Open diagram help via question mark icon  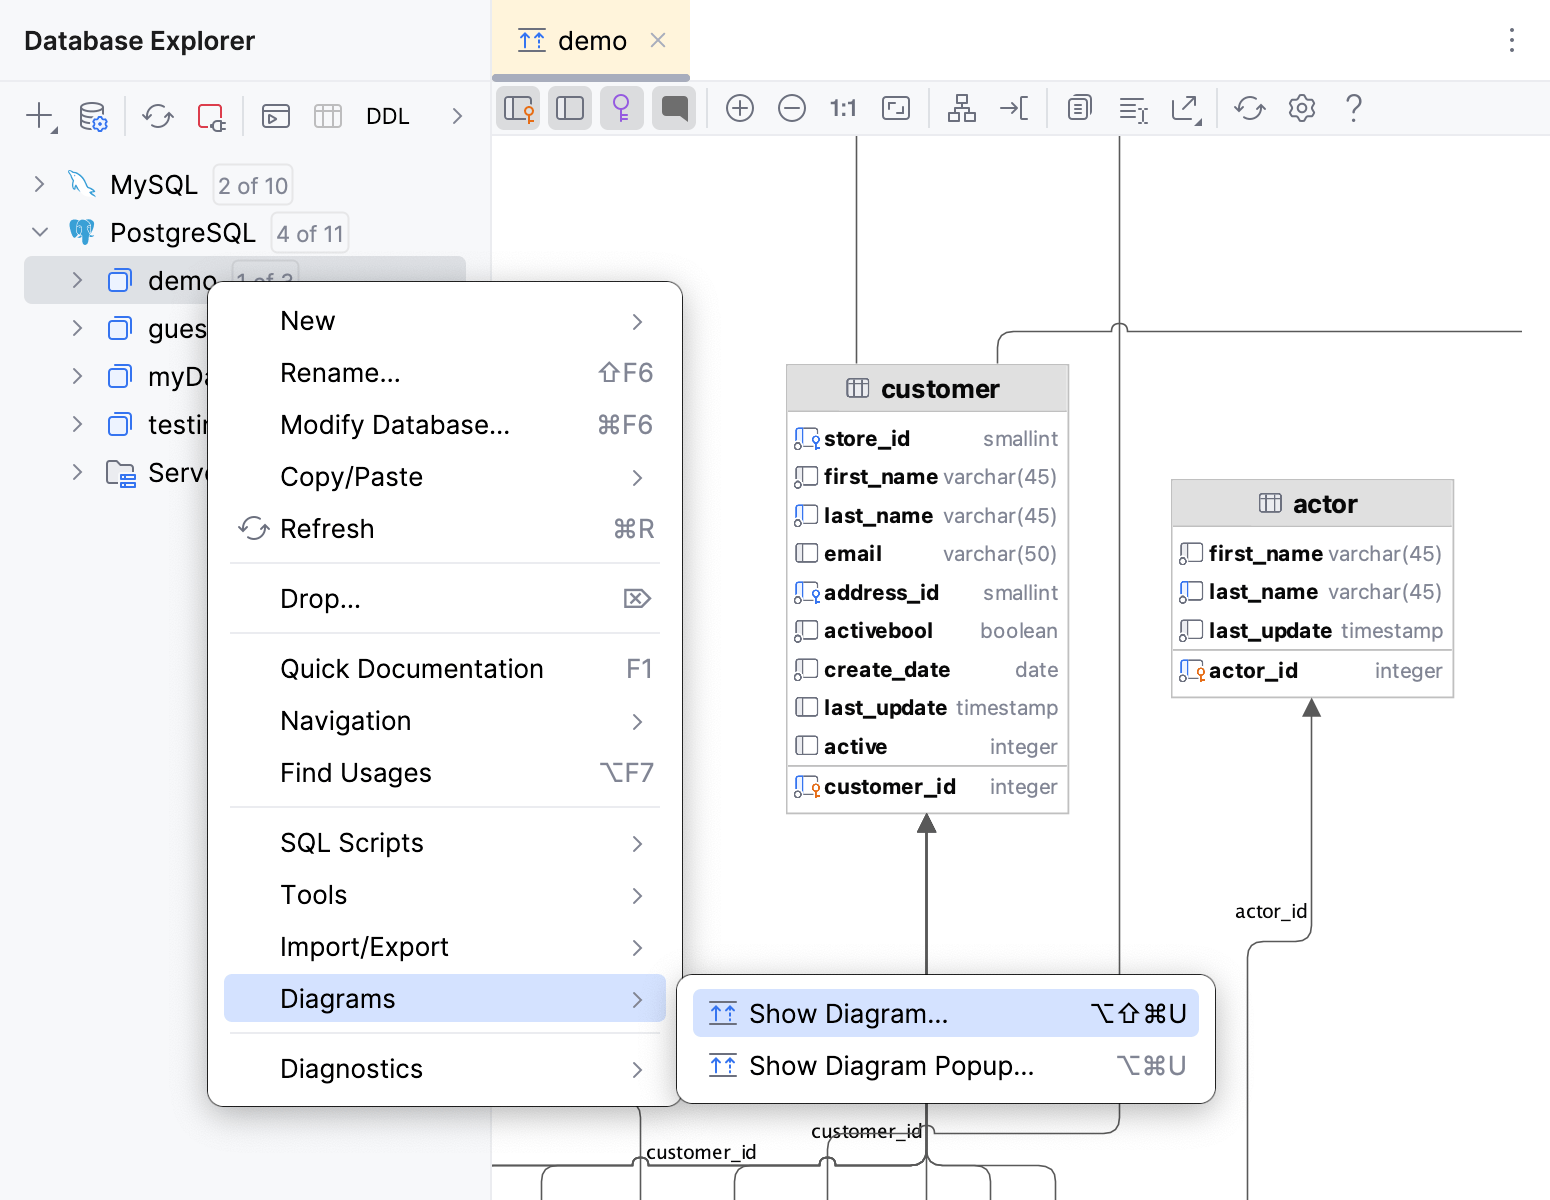tap(1354, 108)
